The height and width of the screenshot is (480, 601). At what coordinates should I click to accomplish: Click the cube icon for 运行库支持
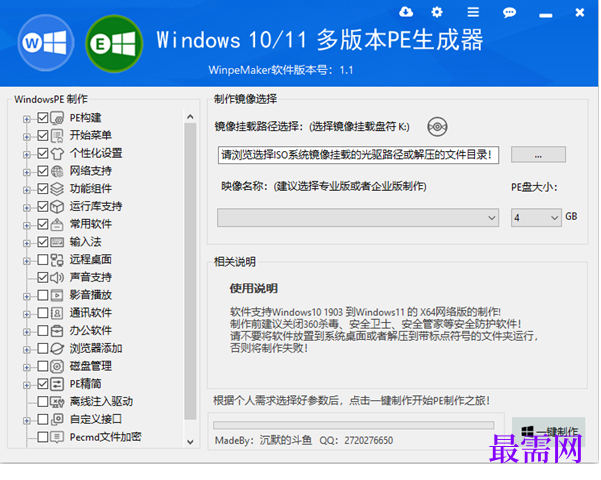coord(57,207)
